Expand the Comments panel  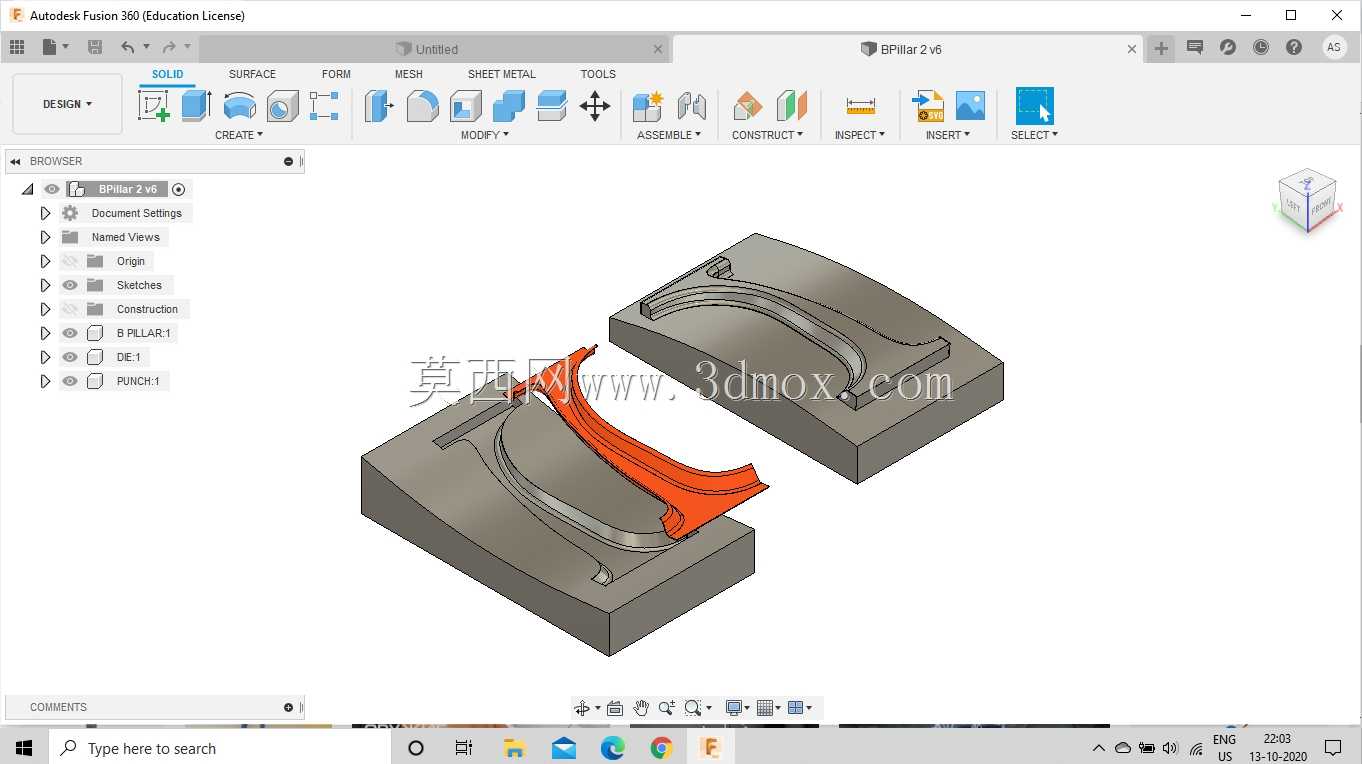pyautogui.click(x=288, y=707)
